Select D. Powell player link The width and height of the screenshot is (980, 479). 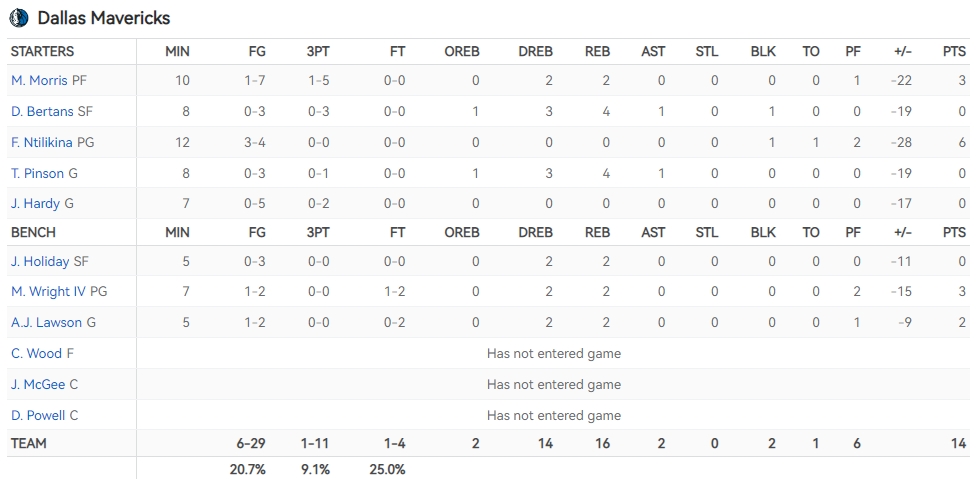38,415
